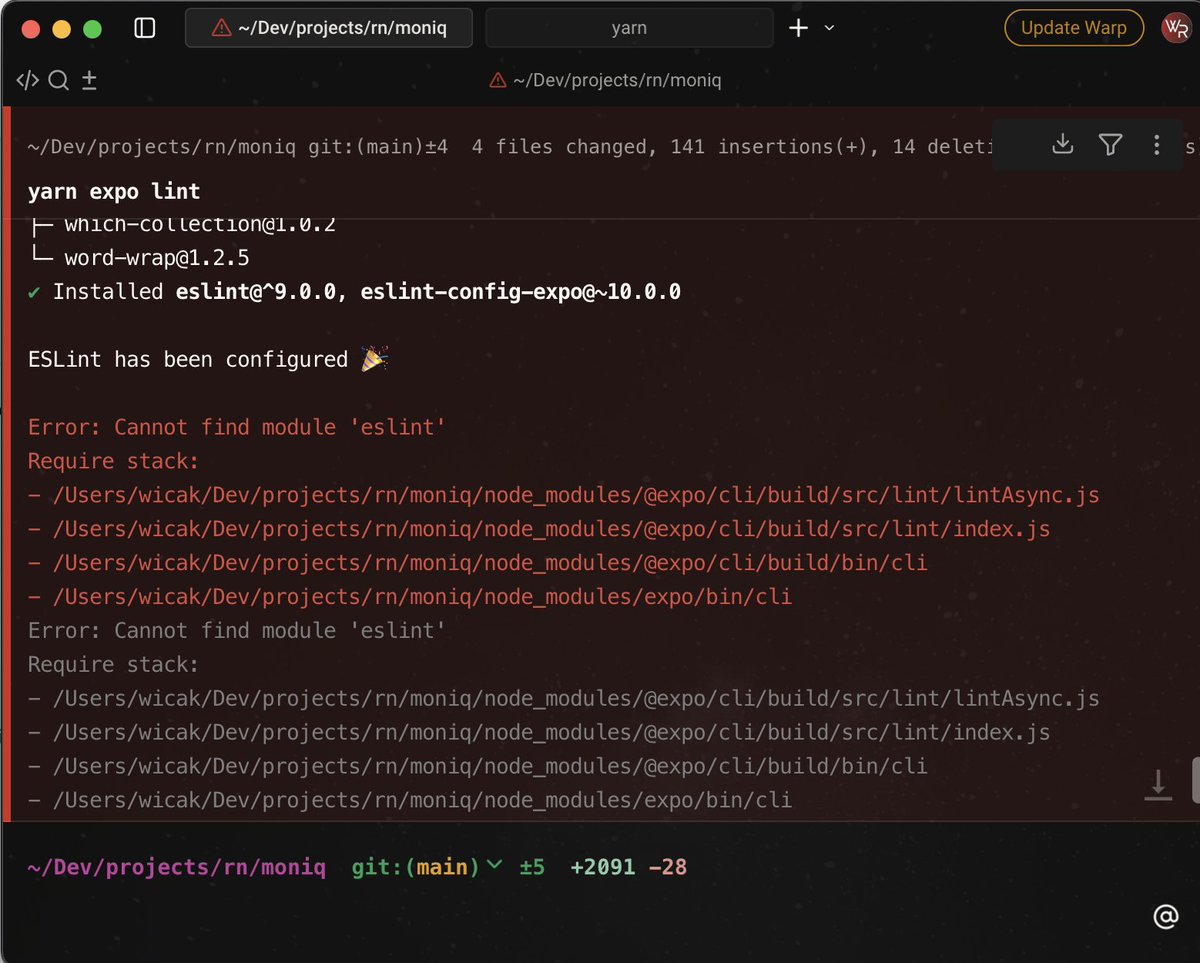Click the ±5 changed files indicator
This screenshot has width=1200, height=963.
[x=531, y=867]
